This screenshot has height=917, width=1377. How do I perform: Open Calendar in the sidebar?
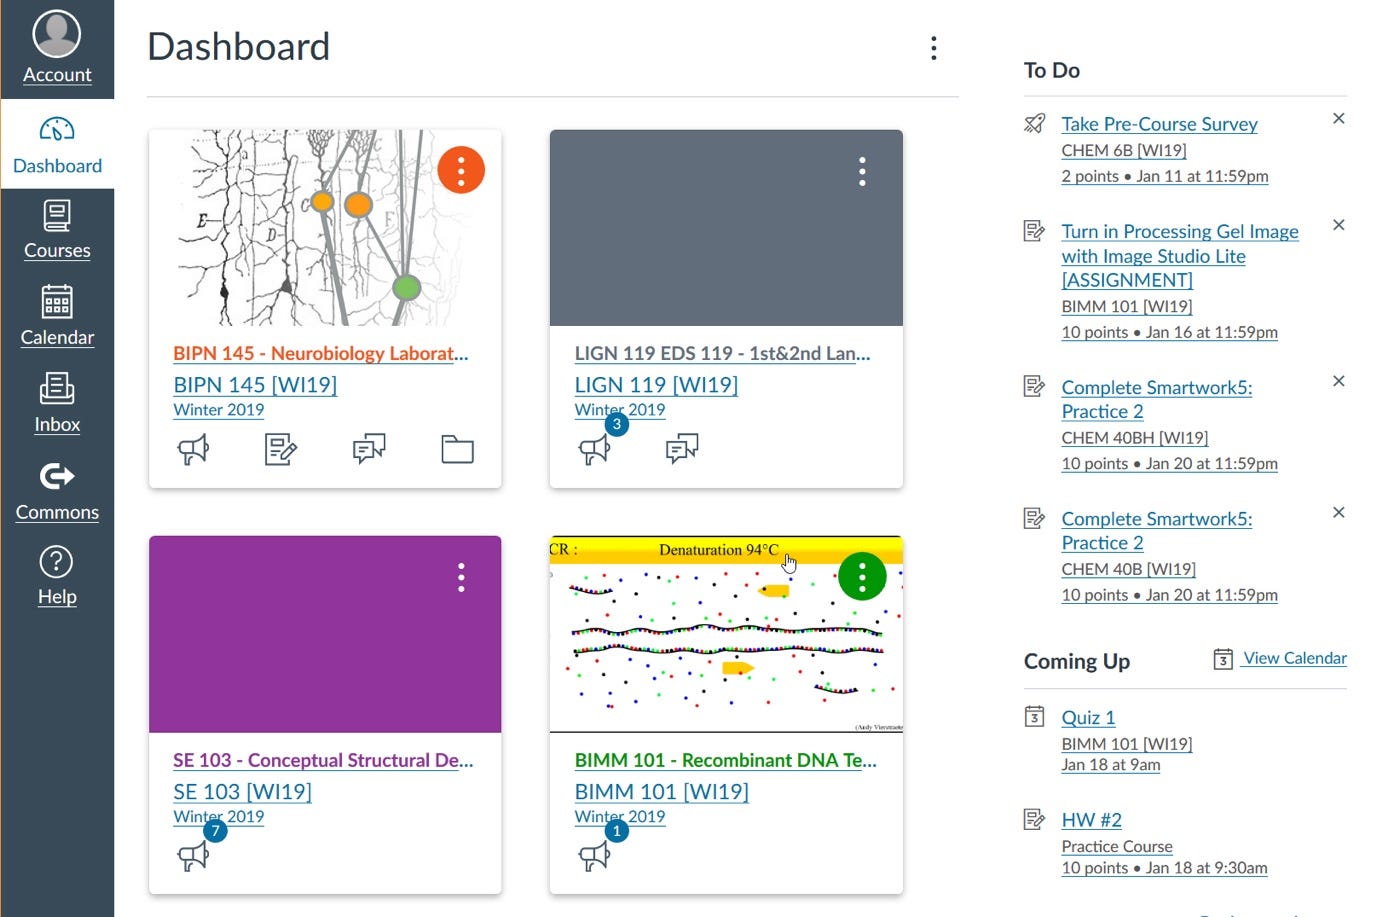click(x=57, y=317)
